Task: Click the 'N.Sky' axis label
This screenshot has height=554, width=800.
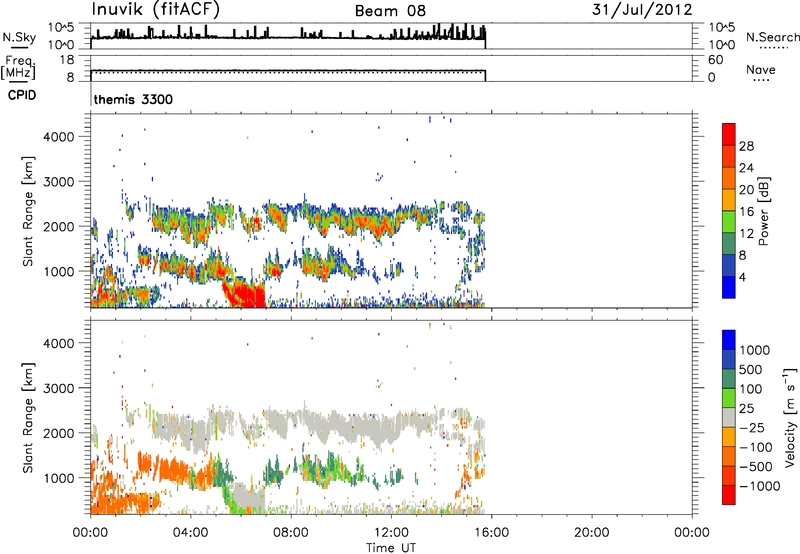Action: [19, 37]
